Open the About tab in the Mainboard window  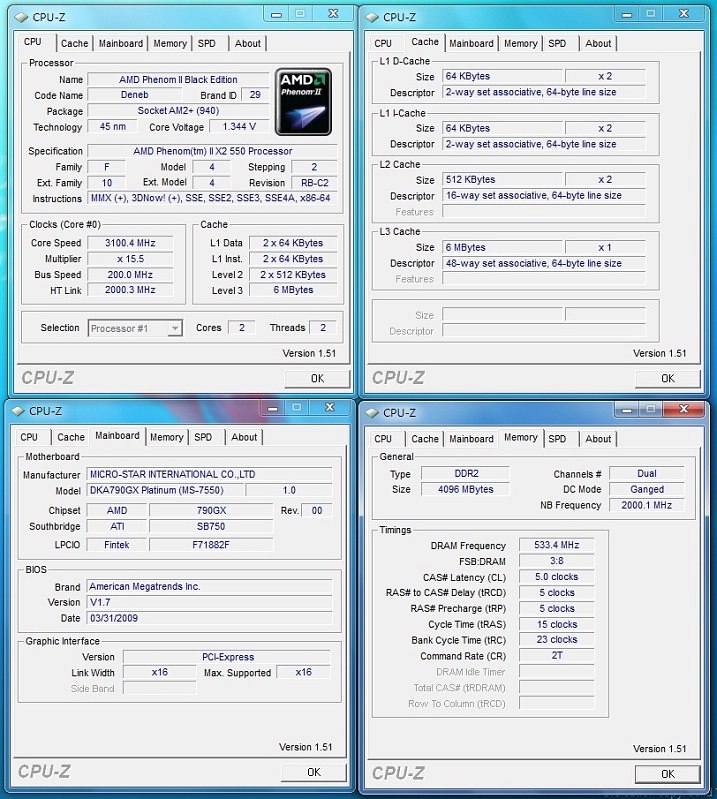point(244,437)
